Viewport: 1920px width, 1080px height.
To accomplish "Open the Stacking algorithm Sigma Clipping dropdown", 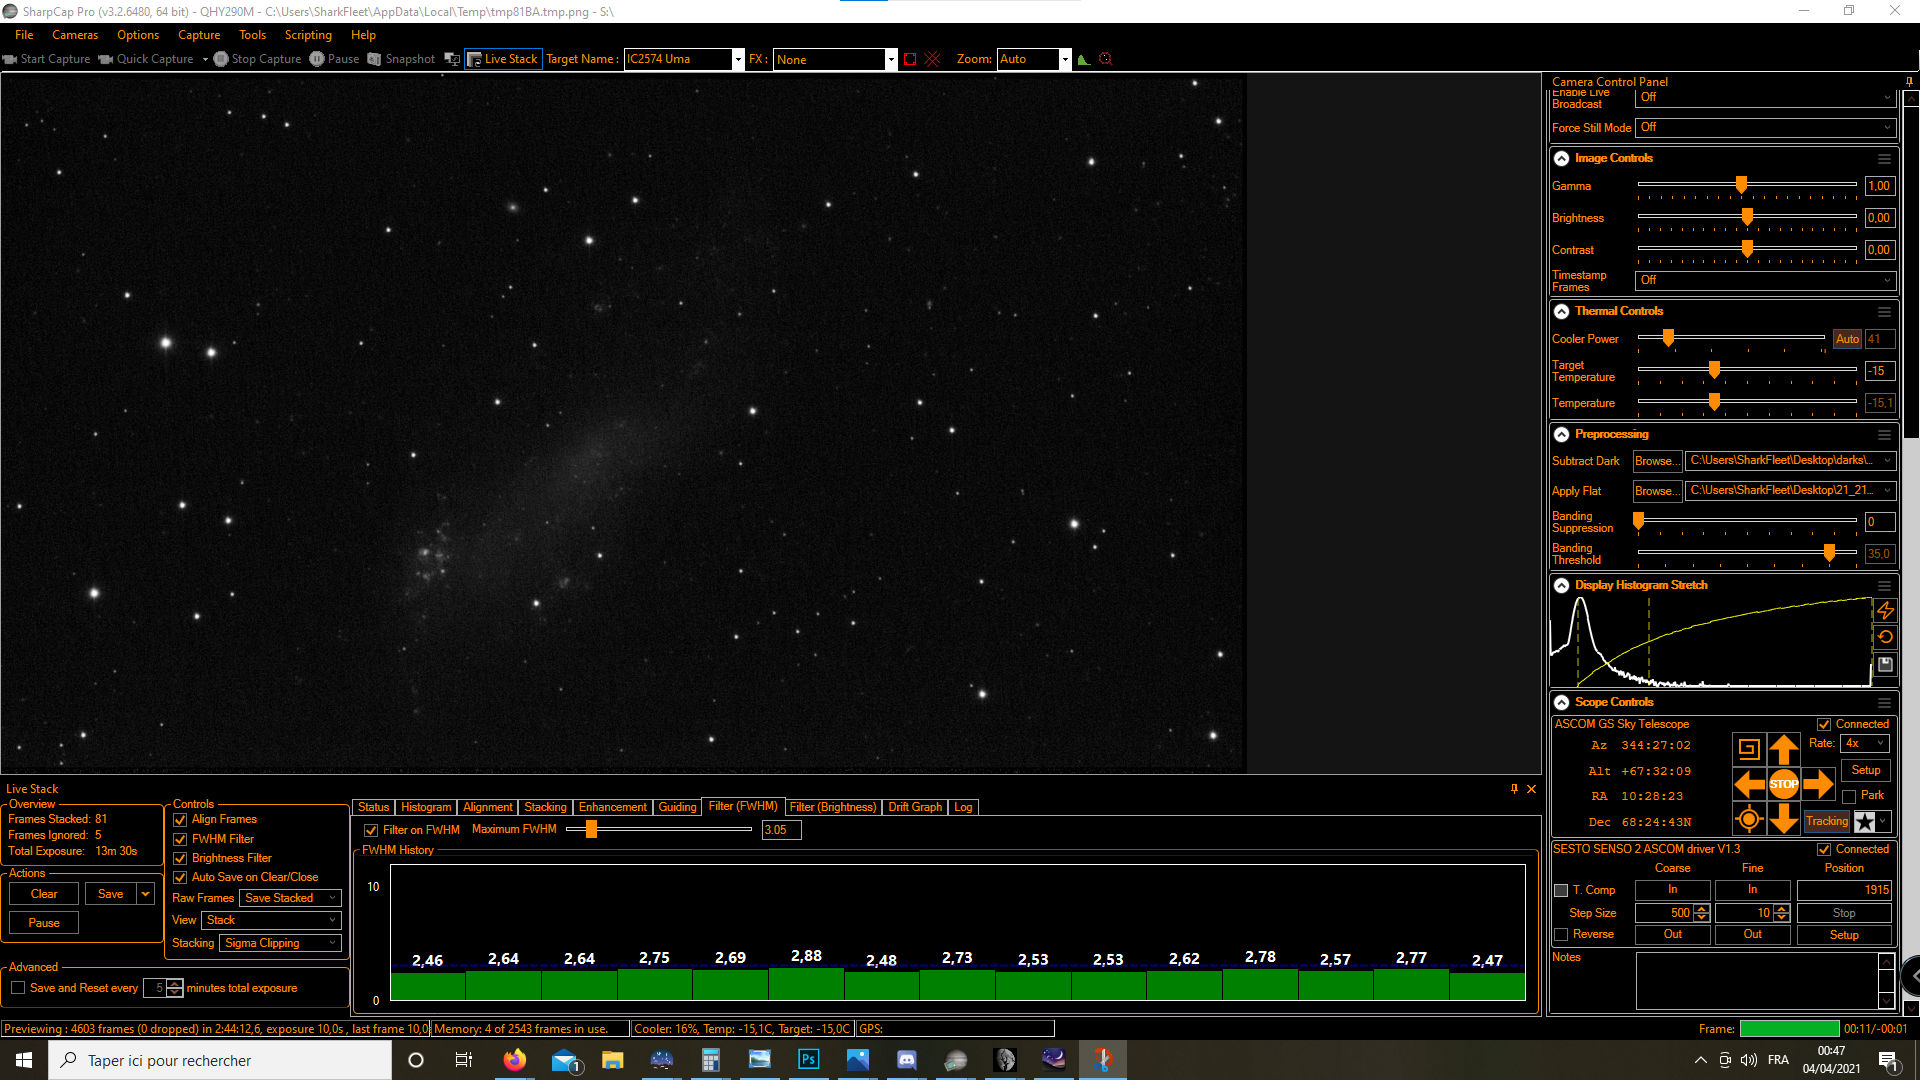I will 280,943.
